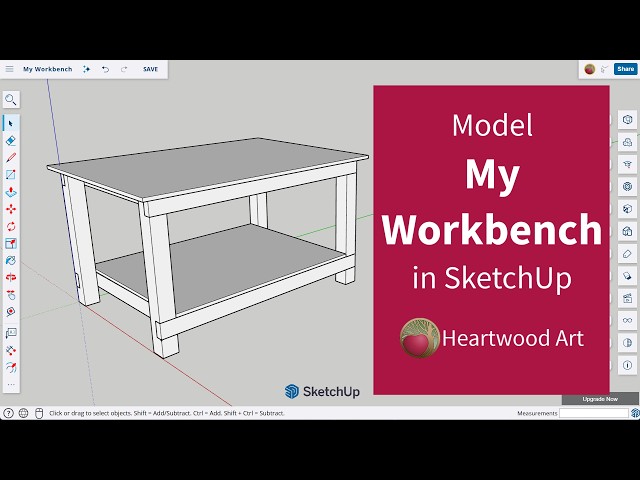Open the Scenes clapperboard panel
The image size is (640, 480).
(x=627, y=298)
